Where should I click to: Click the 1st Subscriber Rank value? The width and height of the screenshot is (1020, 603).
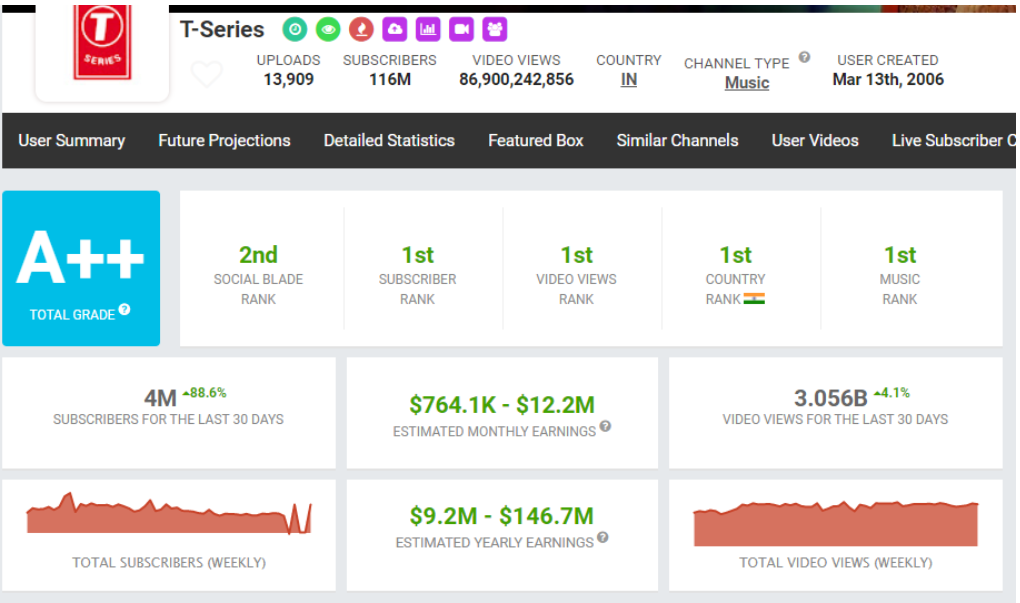pyautogui.click(x=418, y=254)
